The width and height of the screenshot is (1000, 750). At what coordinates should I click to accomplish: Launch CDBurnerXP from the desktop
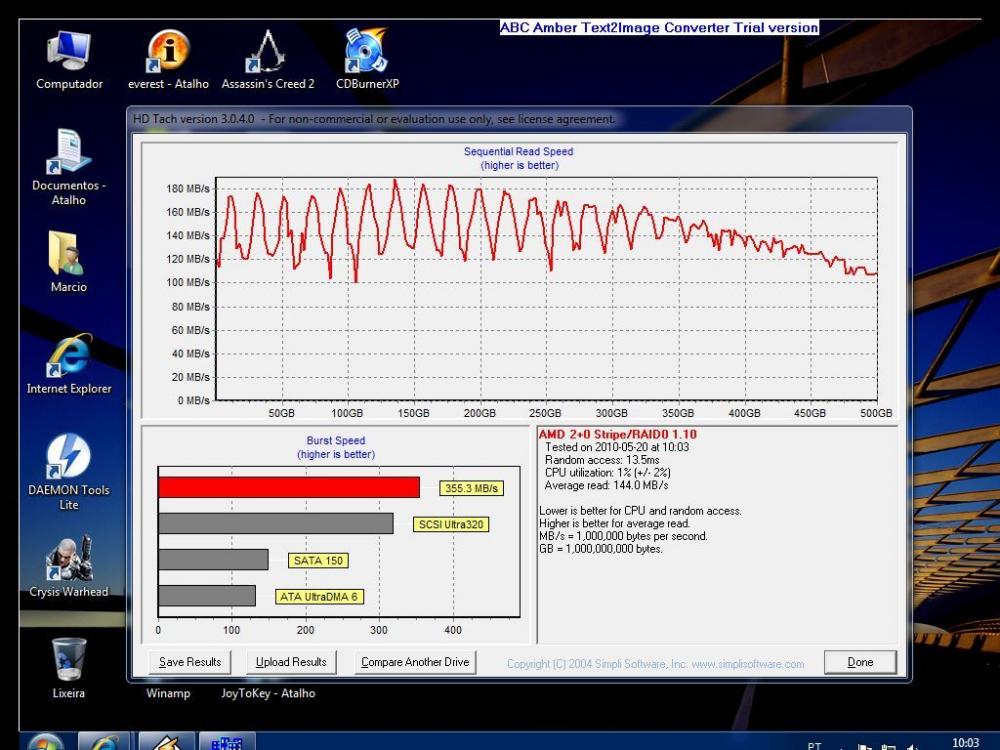367,52
